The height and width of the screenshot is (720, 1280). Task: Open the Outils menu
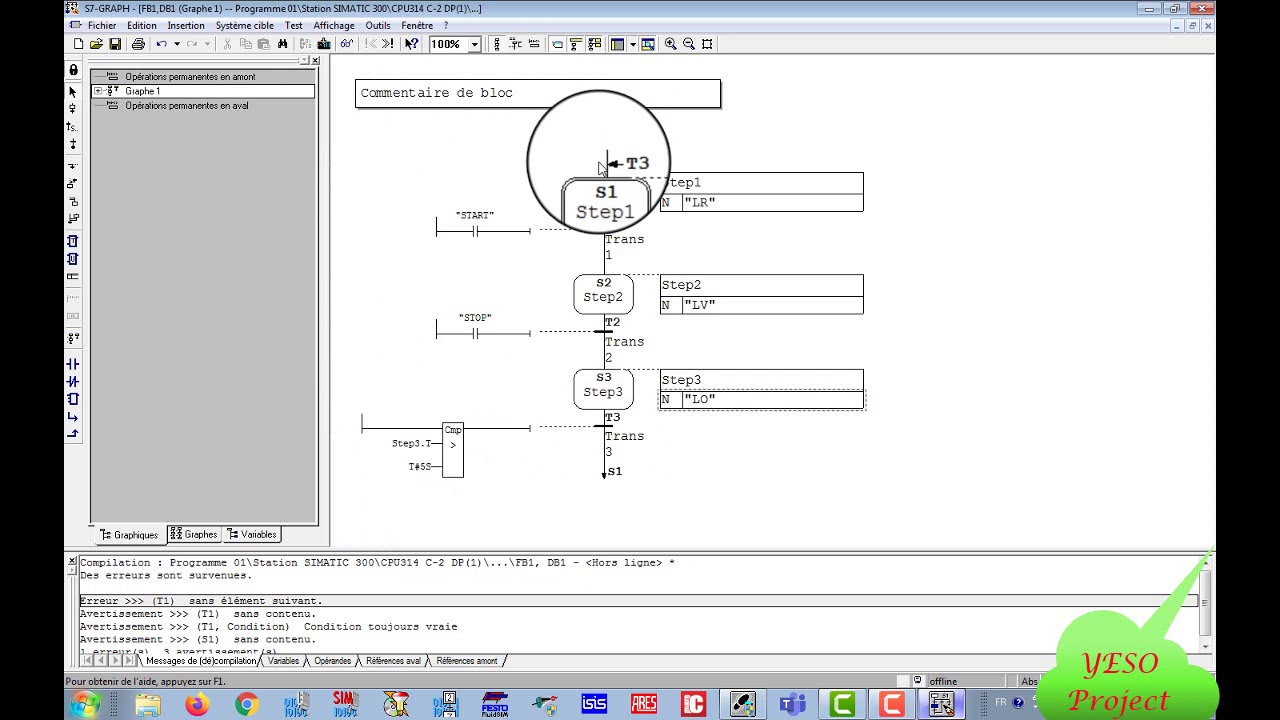pyautogui.click(x=378, y=26)
